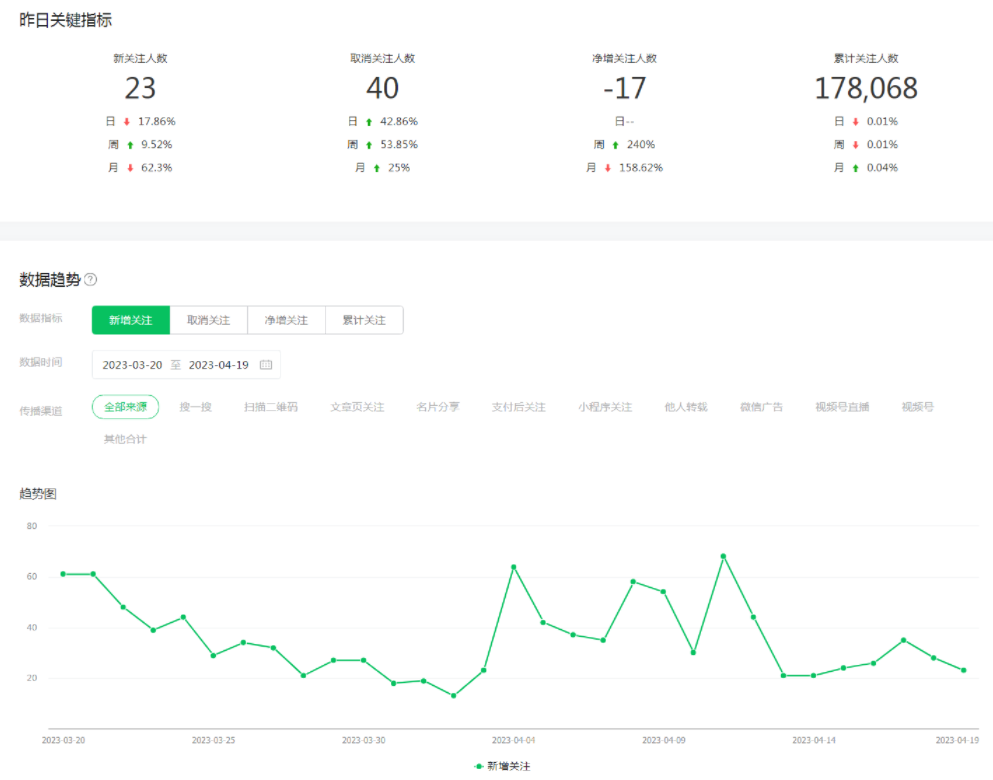Choose the 文章页关注 channel option
This screenshot has width=993, height=780.
(357, 407)
